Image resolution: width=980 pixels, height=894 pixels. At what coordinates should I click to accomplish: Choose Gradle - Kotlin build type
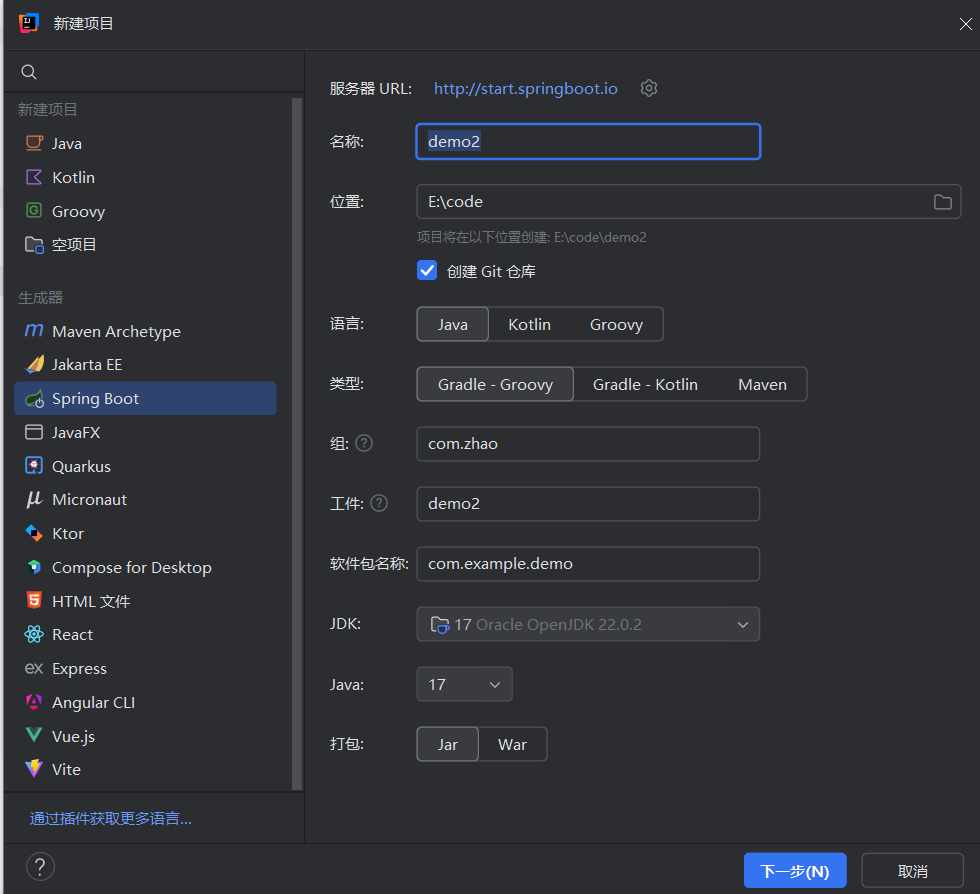[645, 384]
